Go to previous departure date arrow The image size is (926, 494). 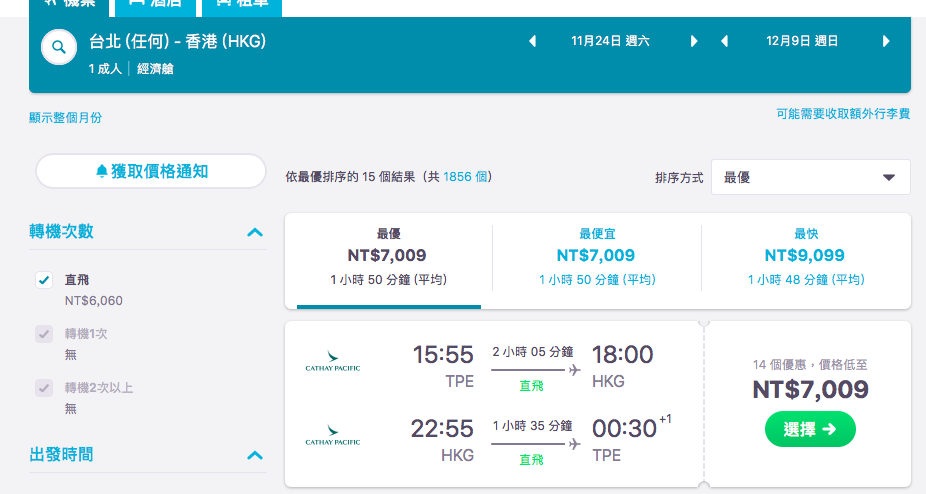click(x=532, y=41)
